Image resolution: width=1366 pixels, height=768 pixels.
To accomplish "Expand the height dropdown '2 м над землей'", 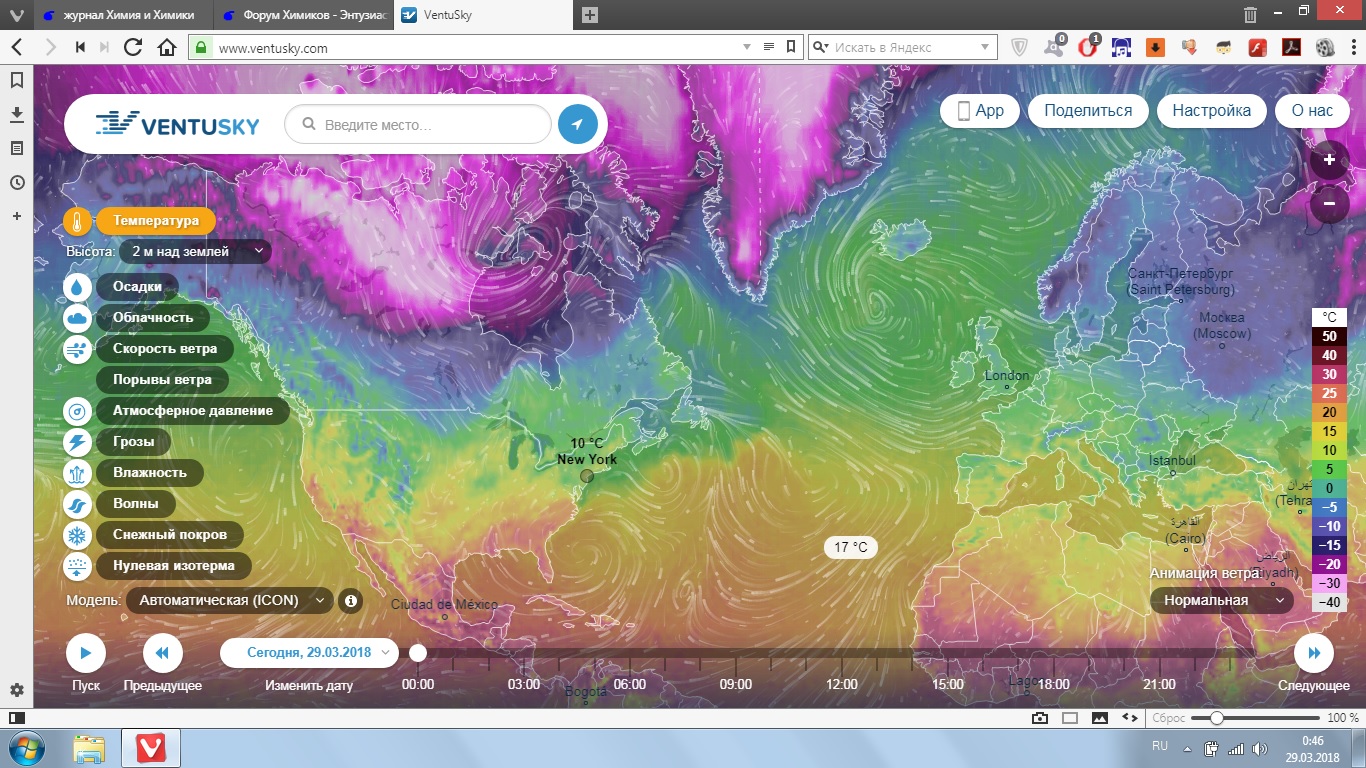I will click(x=194, y=252).
